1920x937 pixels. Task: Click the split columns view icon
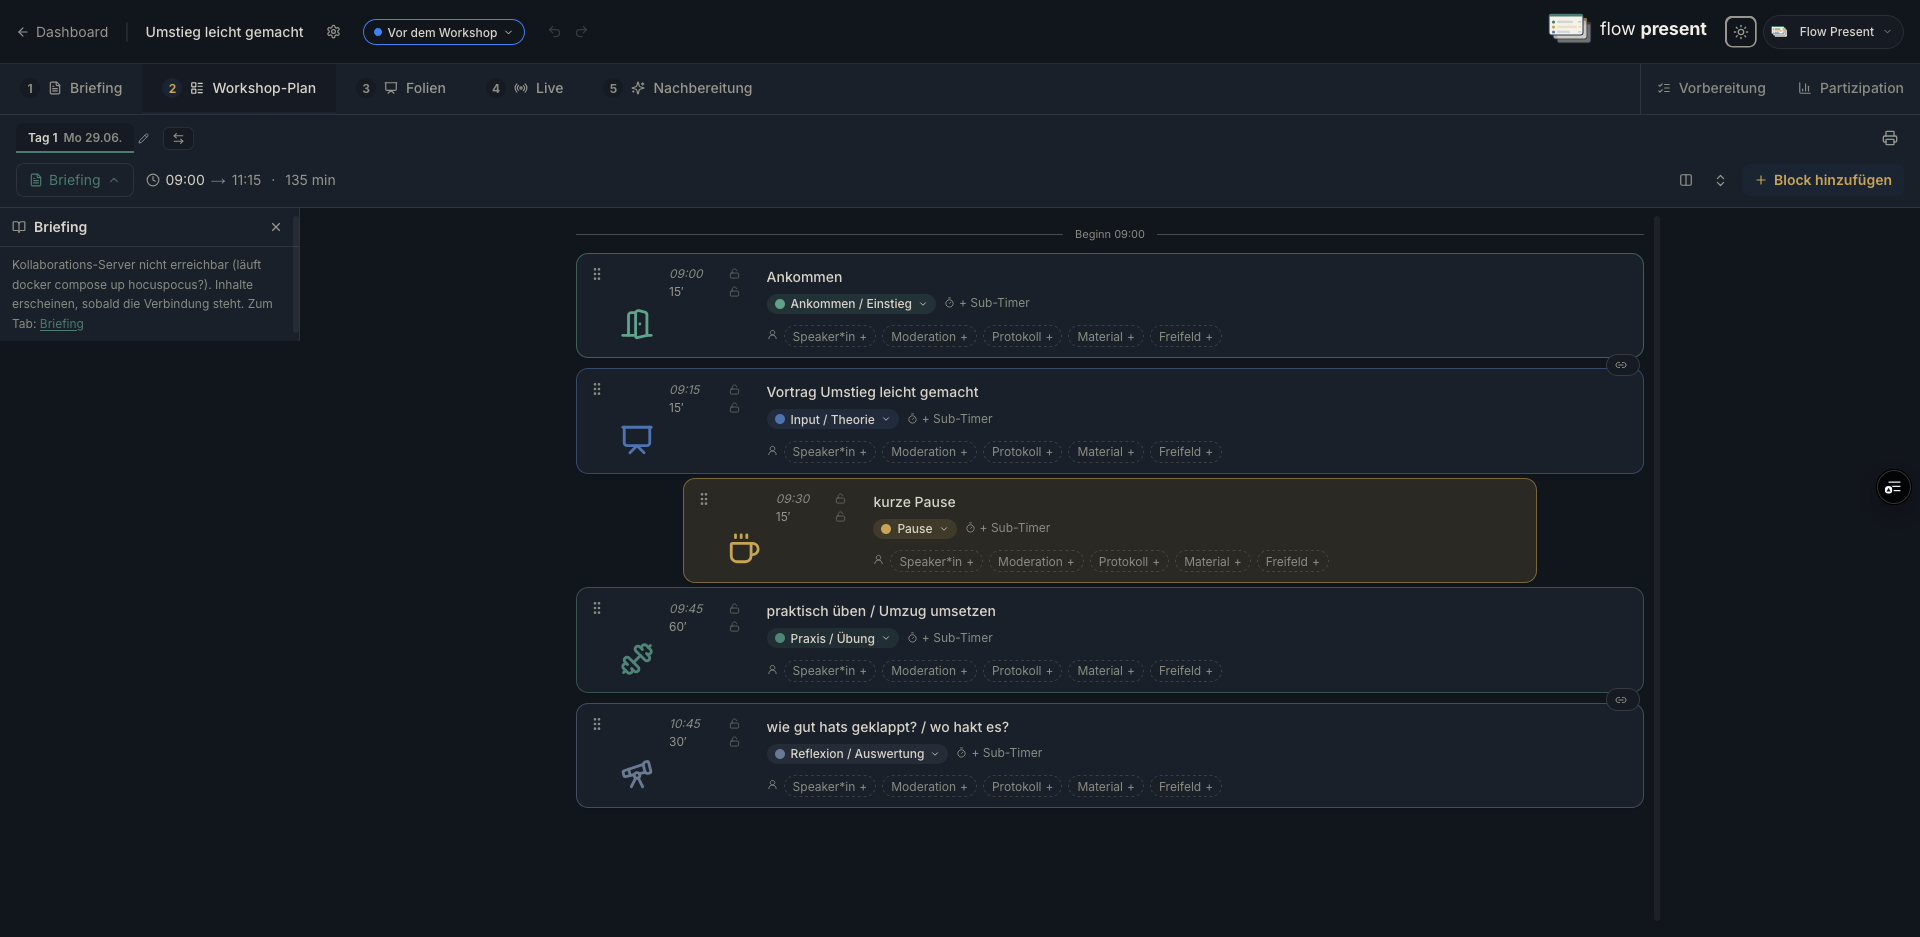1686,180
